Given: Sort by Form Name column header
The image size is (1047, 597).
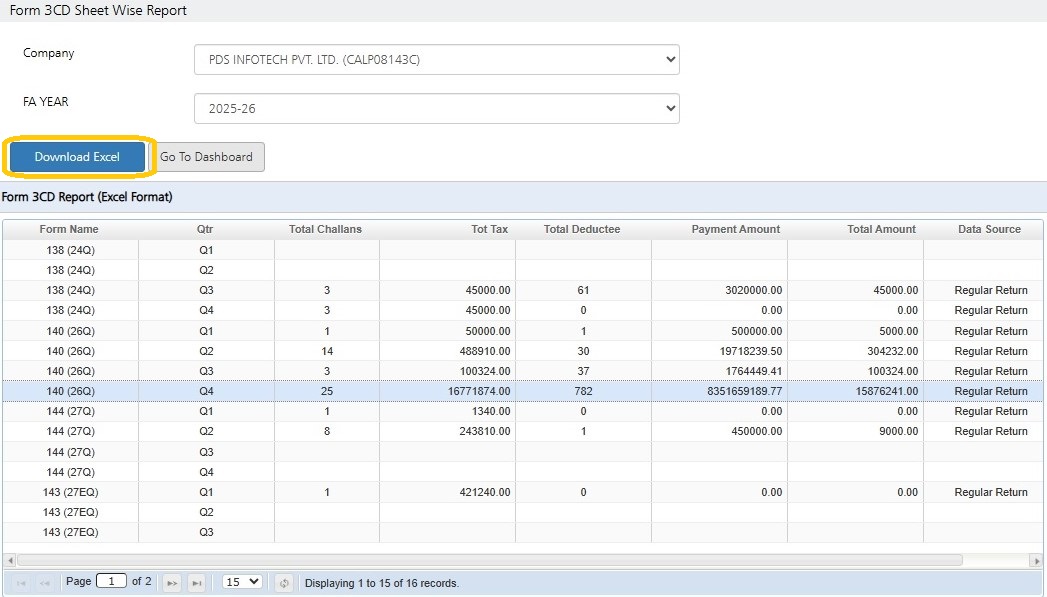Looking at the screenshot, I should click(69, 229).
